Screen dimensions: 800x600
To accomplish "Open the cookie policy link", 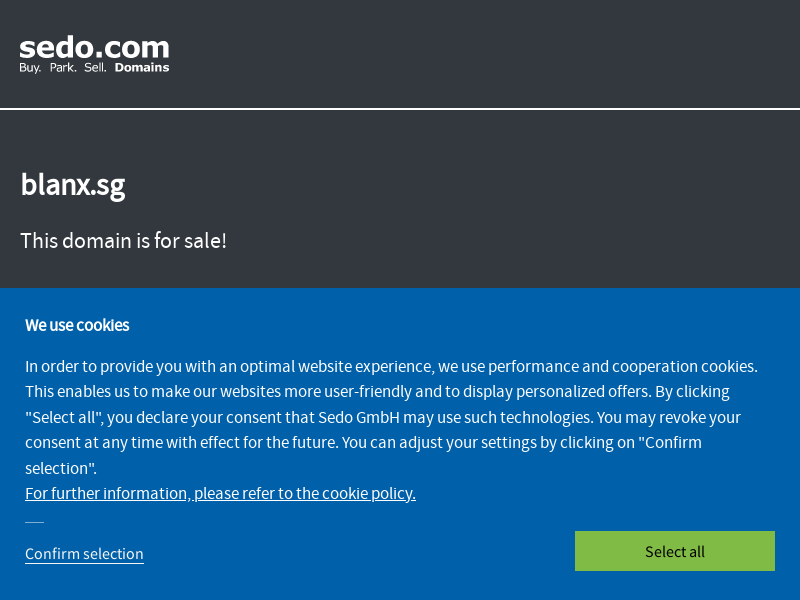I will 220,493.
